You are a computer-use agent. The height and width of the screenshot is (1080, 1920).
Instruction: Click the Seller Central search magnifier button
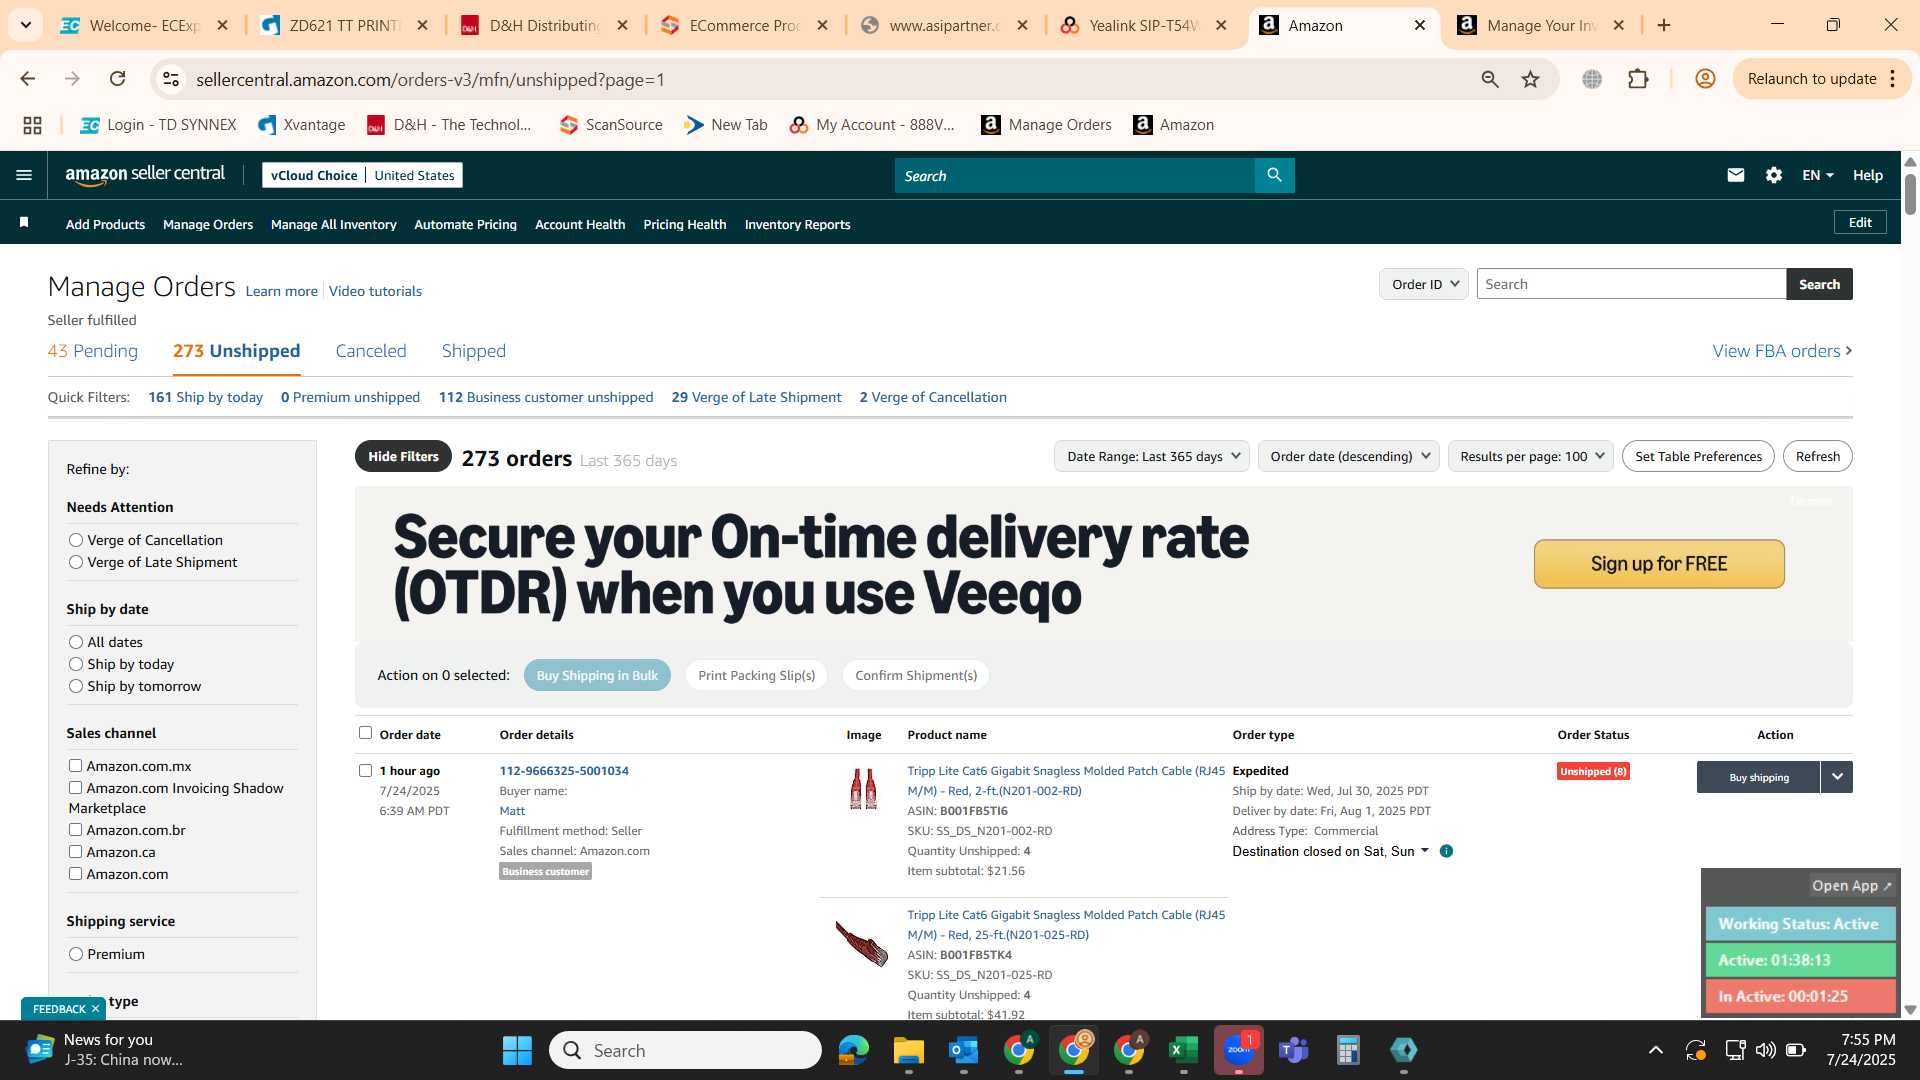(1274, 175)
